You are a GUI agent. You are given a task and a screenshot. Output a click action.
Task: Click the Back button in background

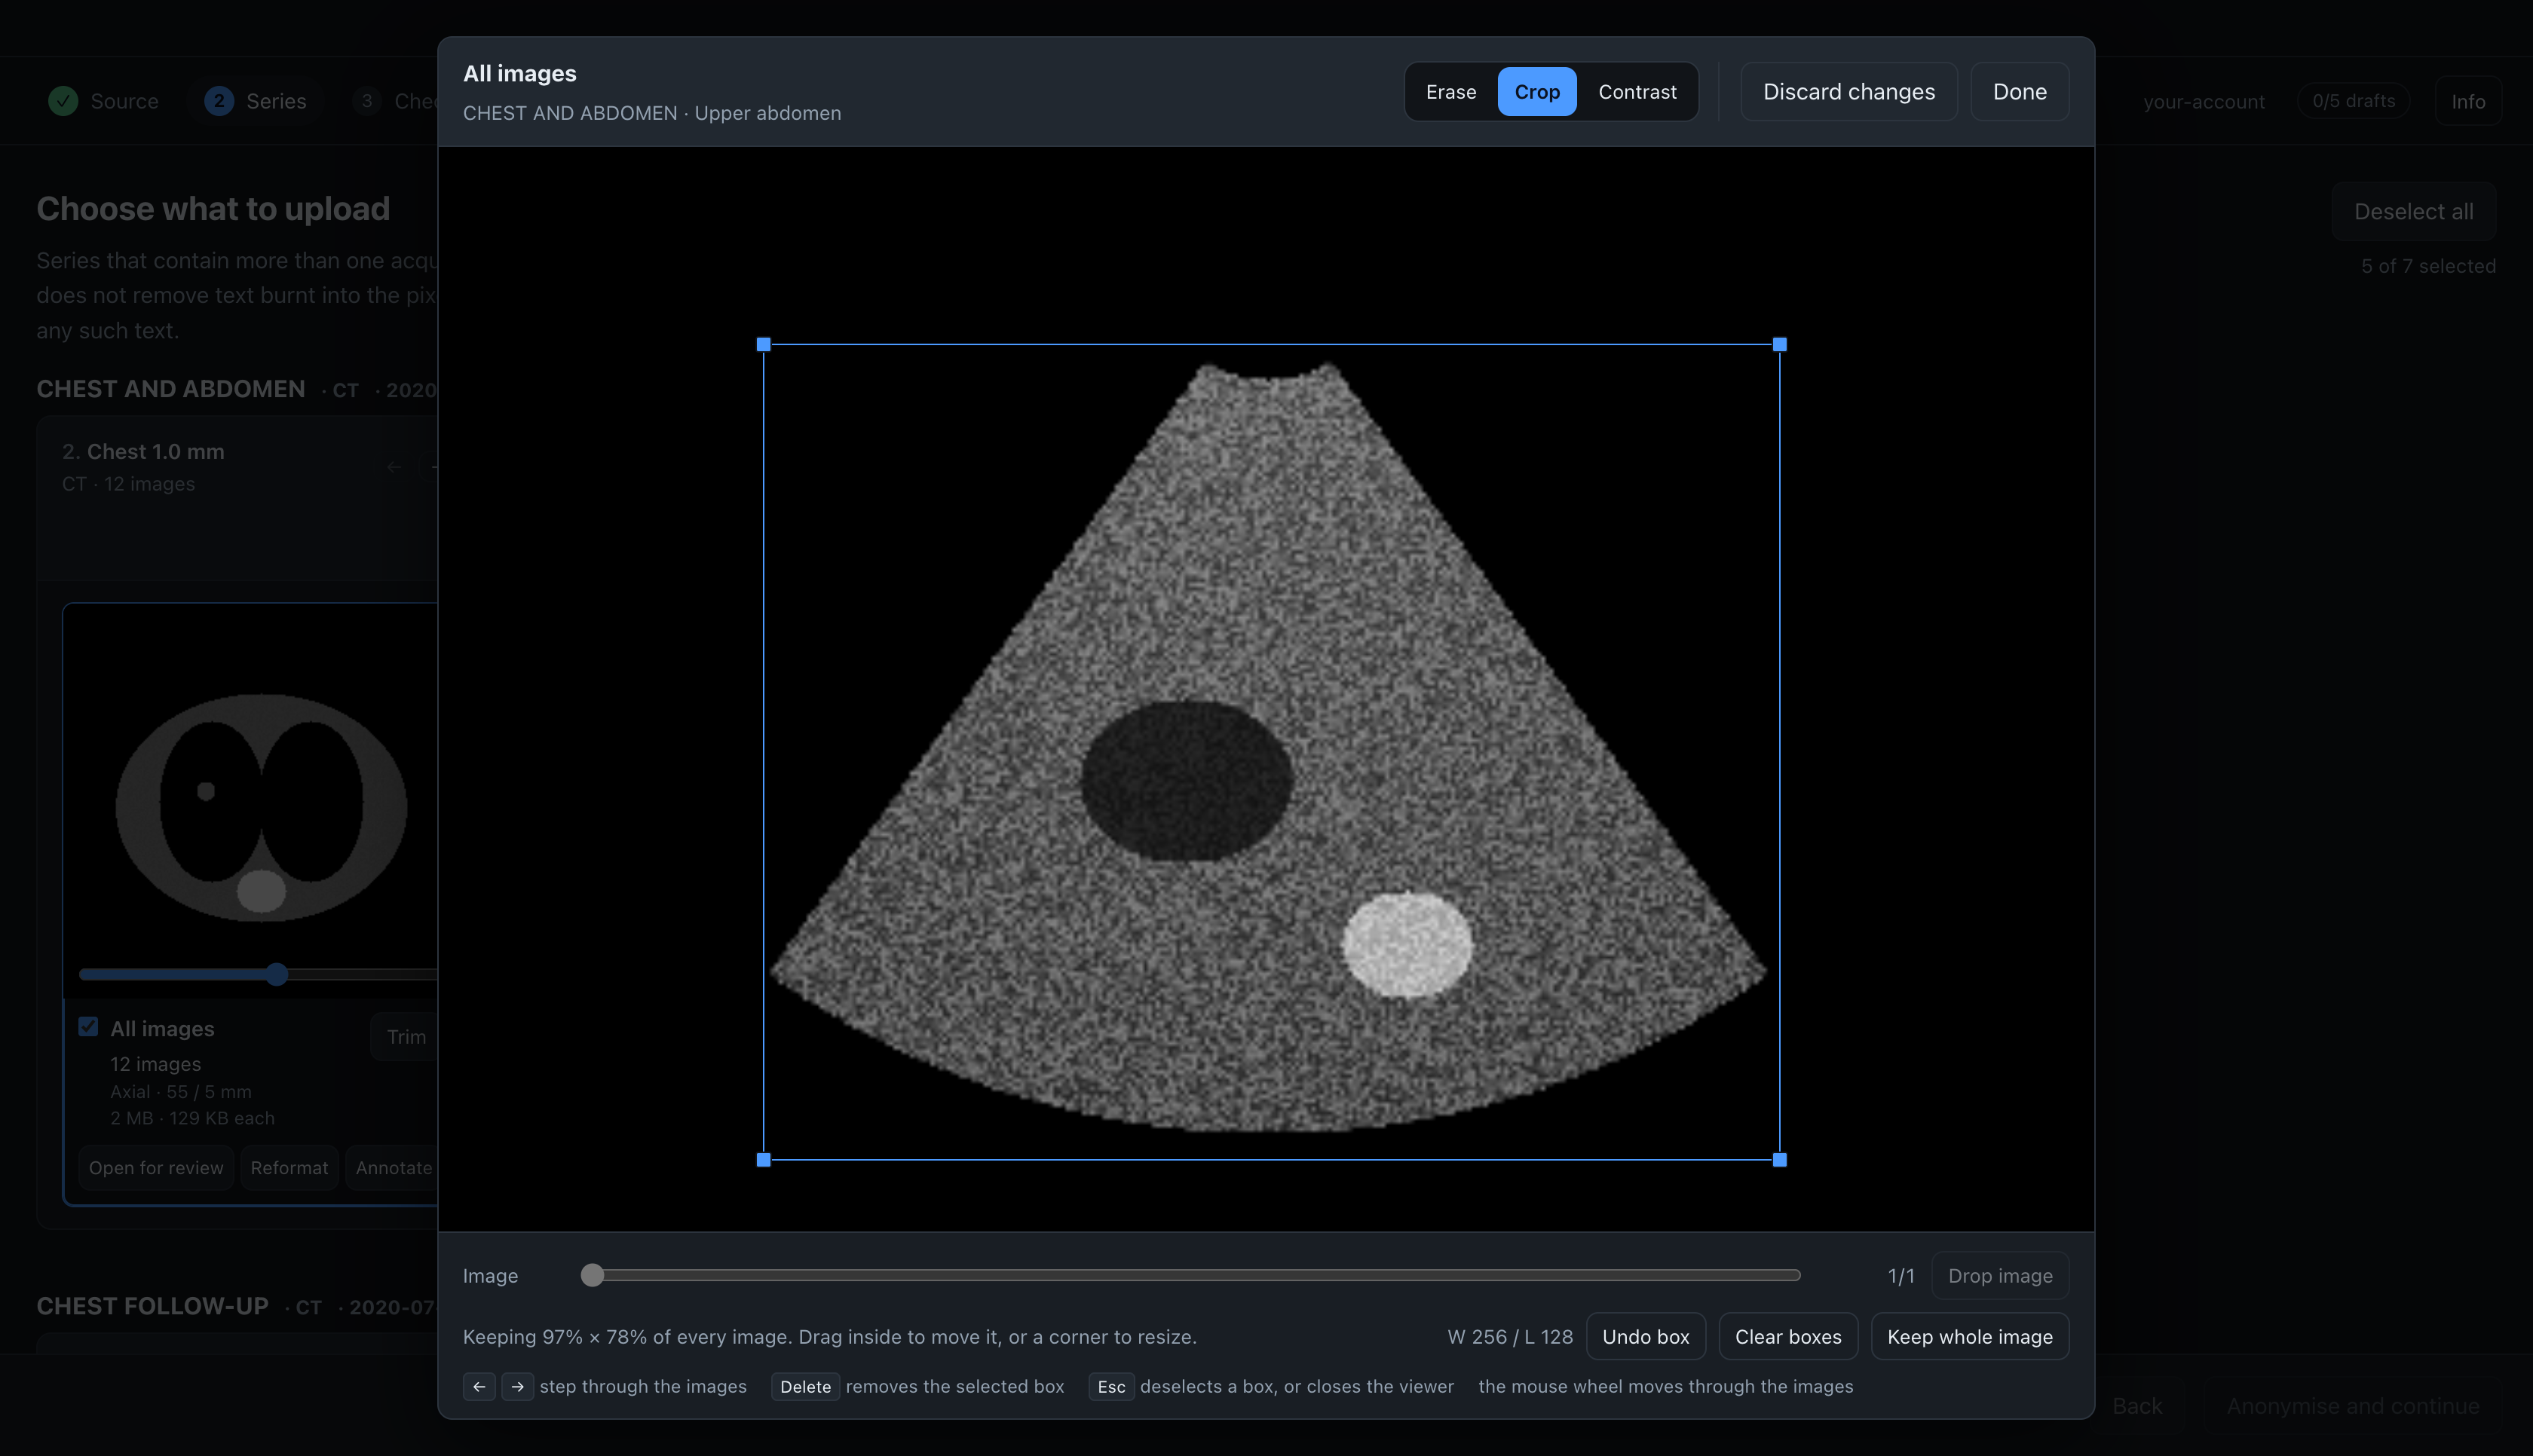(x=2137, y=1405)
